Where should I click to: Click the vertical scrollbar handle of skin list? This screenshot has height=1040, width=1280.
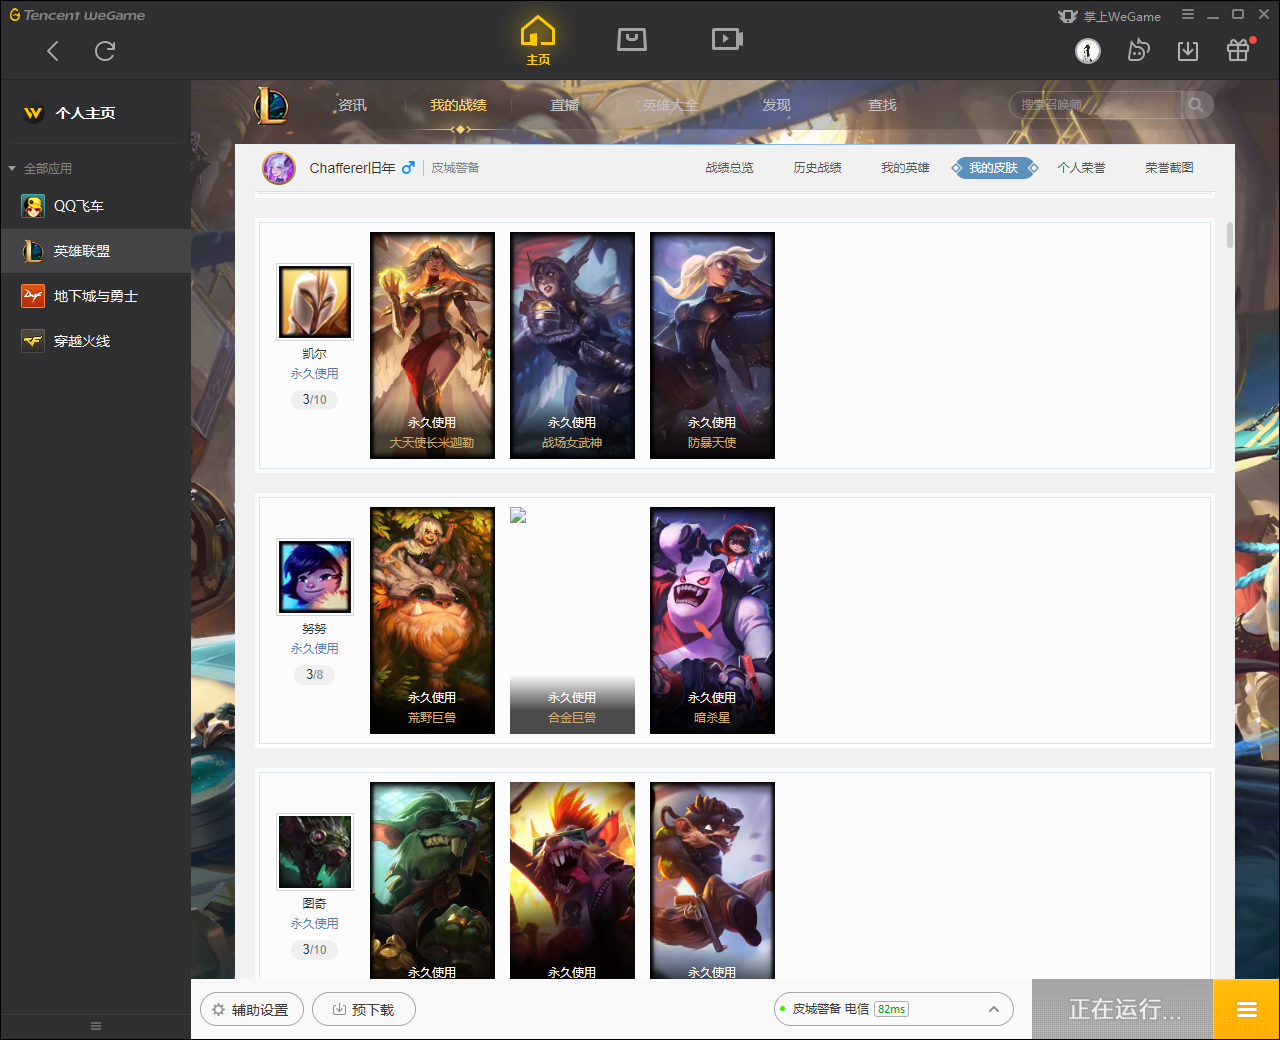[x=1229, y=235]
